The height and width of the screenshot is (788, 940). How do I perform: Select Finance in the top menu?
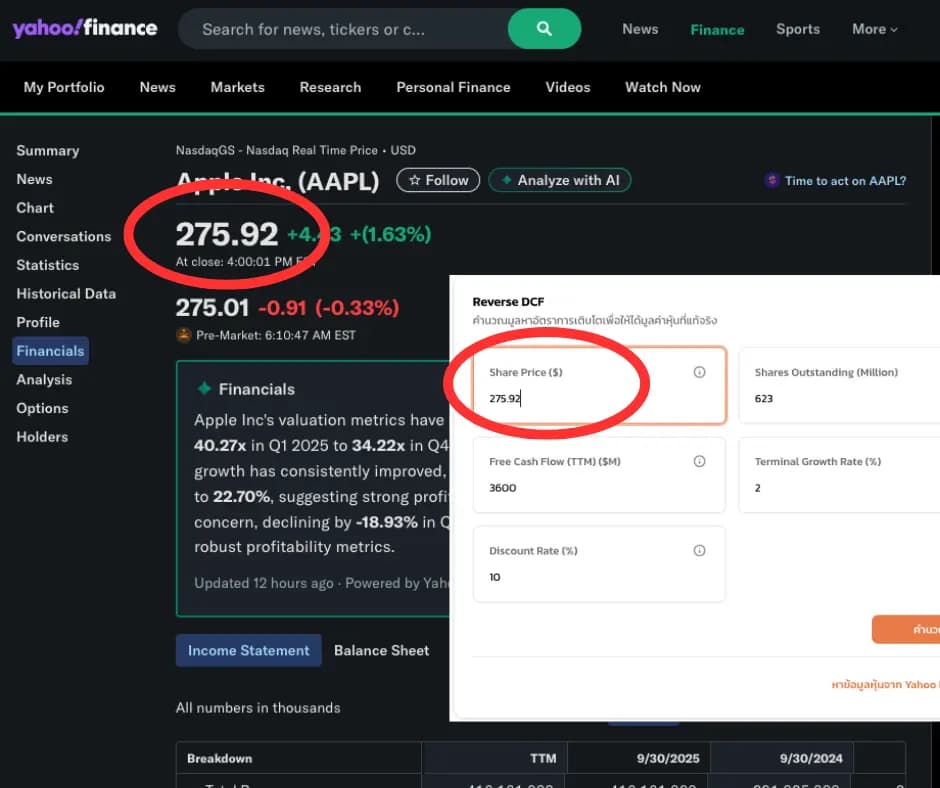tap(717, 30)
